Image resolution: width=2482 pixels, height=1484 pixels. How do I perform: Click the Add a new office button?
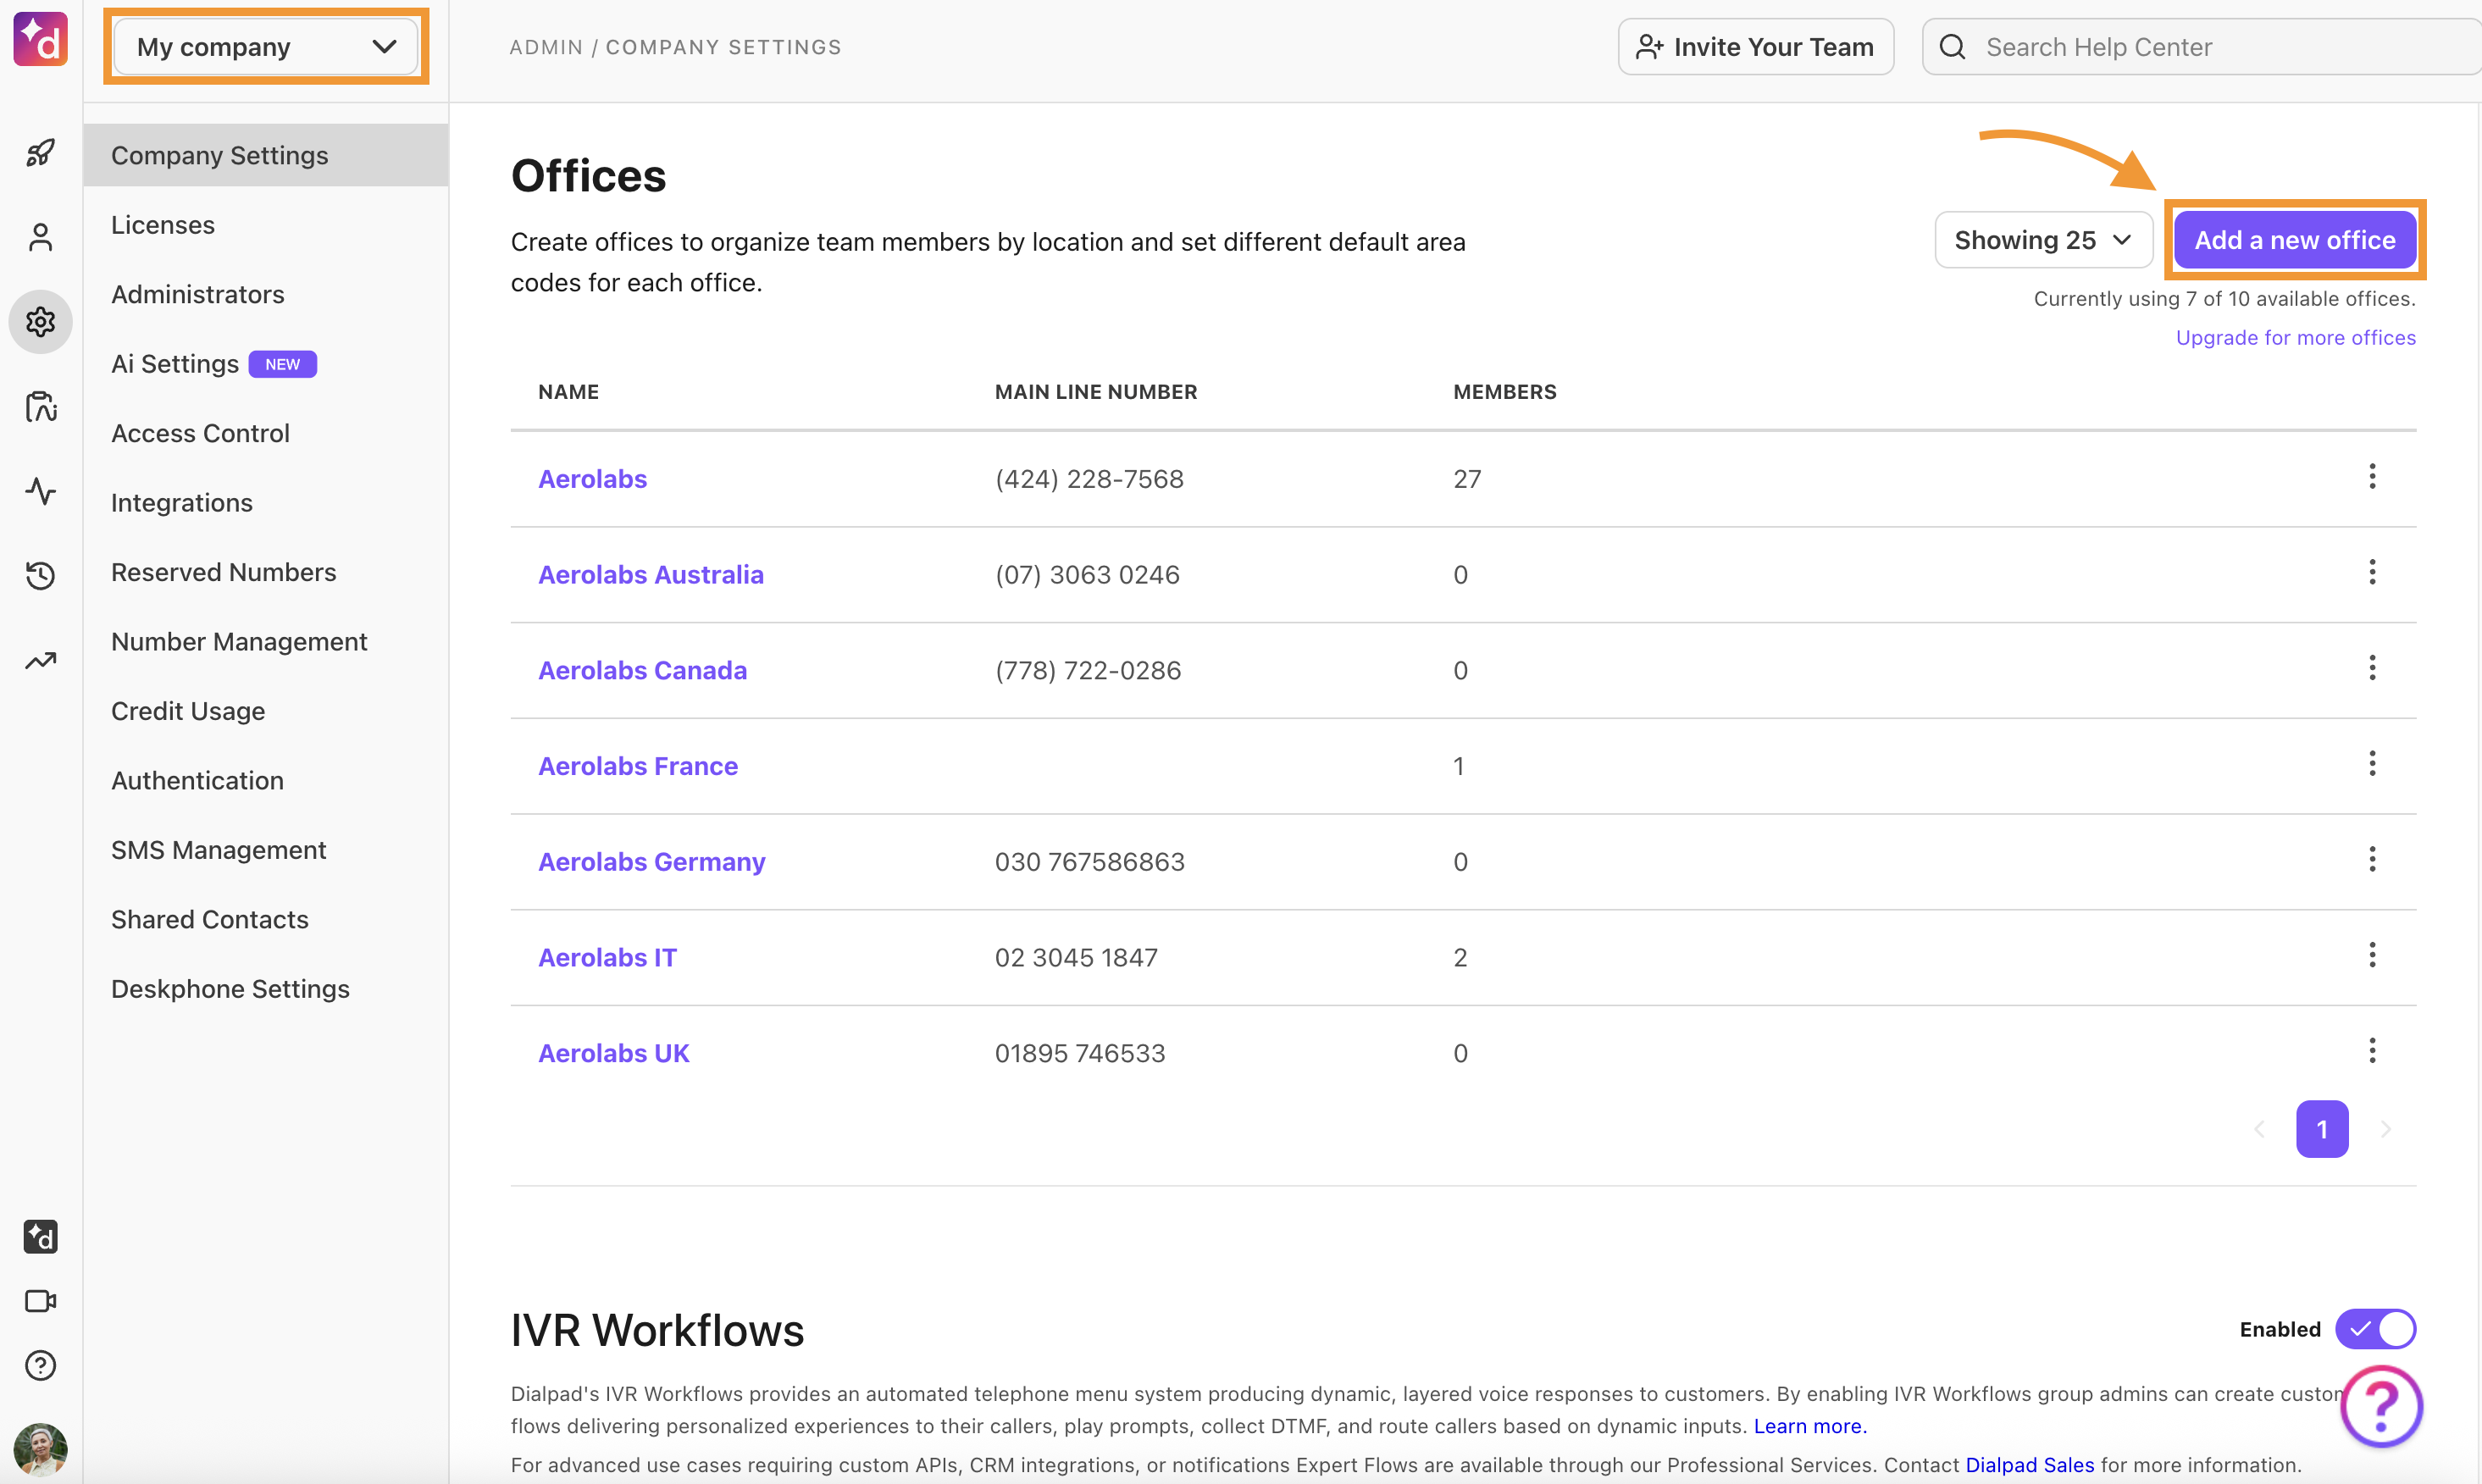(2295, 240)
